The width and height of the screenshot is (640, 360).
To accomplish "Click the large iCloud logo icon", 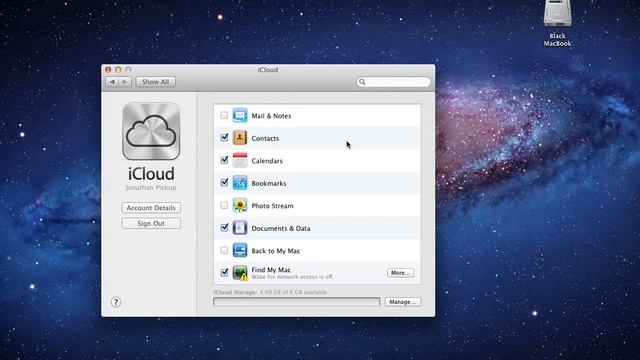I will click(x=151, y=131).
